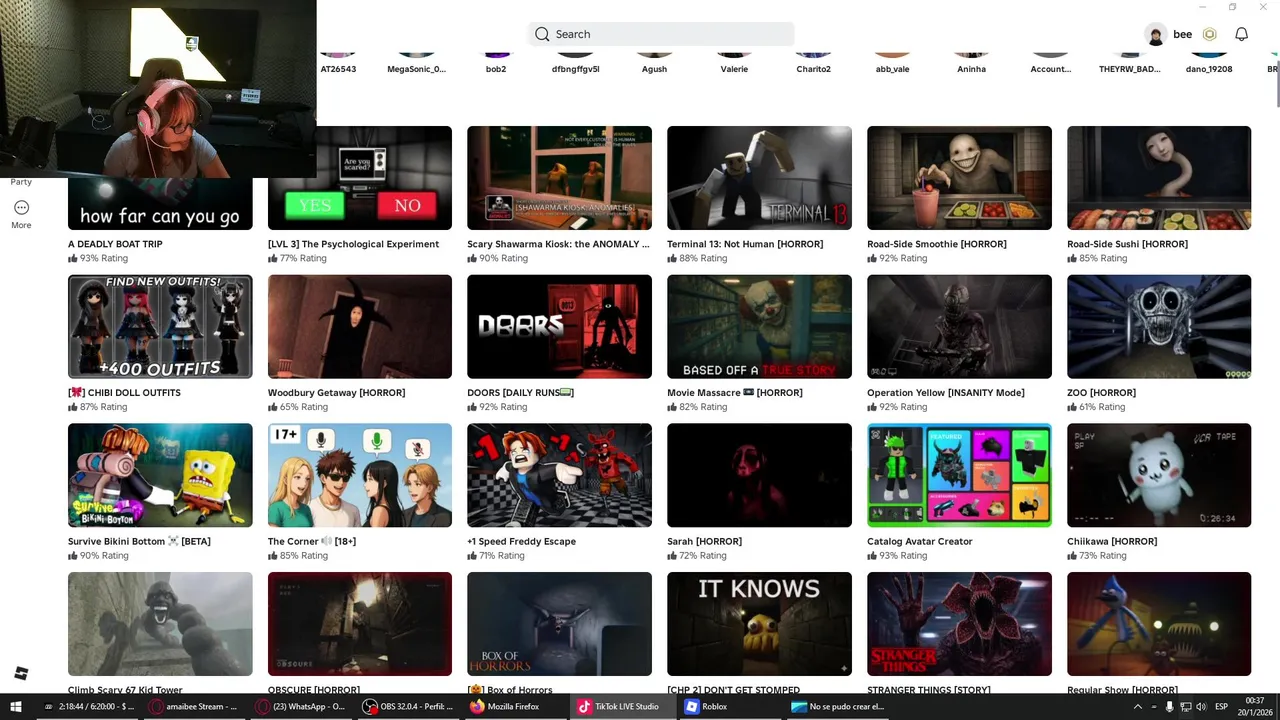Click the Terminal 13: Not Human title
This screenshot has width=1280, height=720.
[745, 244]
